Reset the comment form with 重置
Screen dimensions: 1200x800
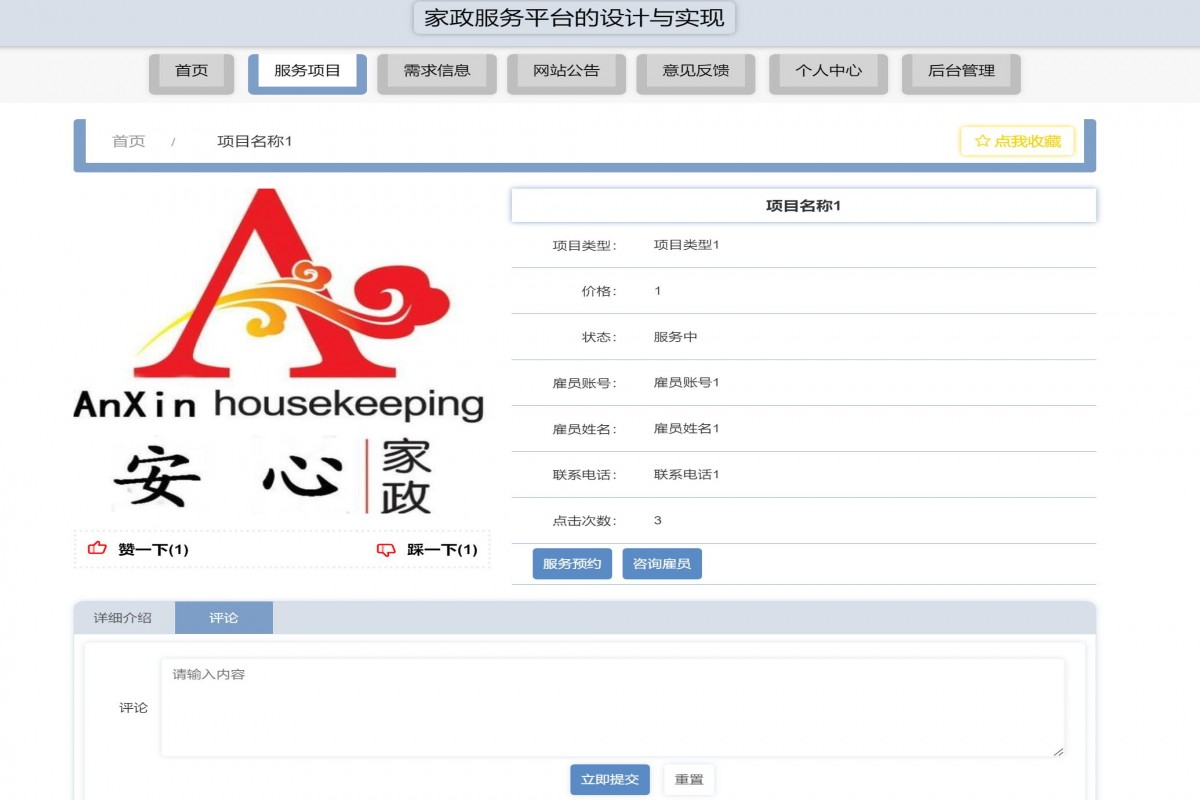click(x=689, y=780)
